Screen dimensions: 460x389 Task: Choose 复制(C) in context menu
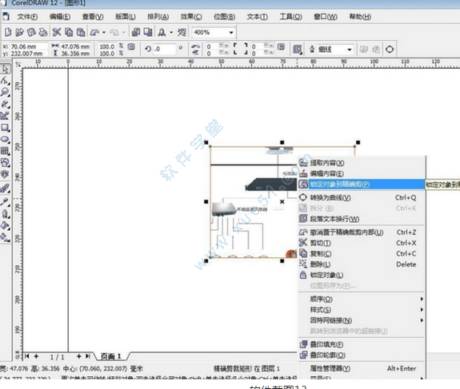click(x=362, y=254)
